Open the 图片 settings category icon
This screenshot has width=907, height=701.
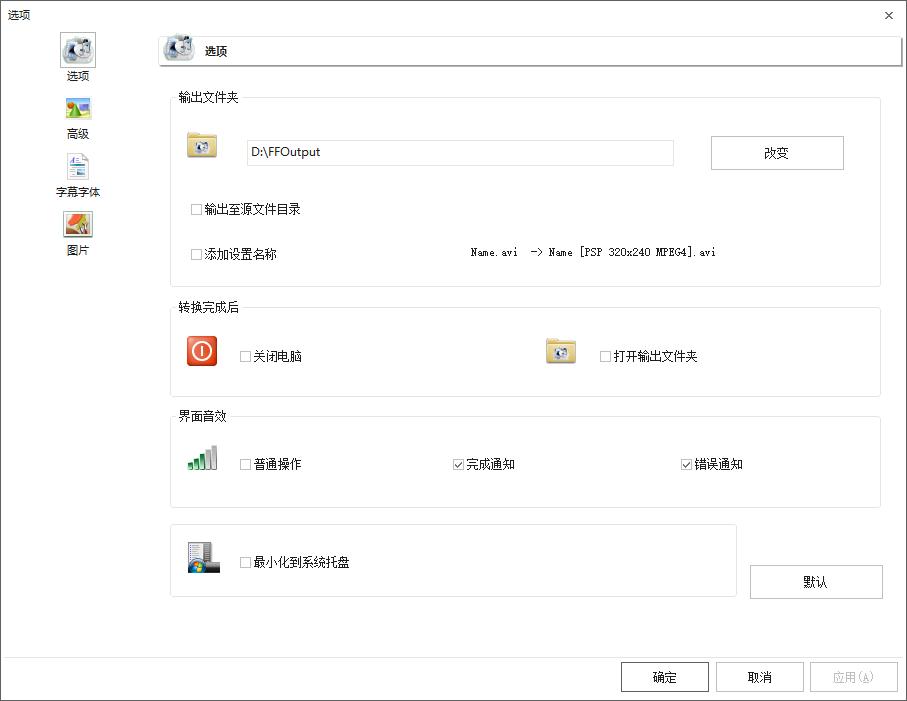pyautogui.click(x=78, y=224)
